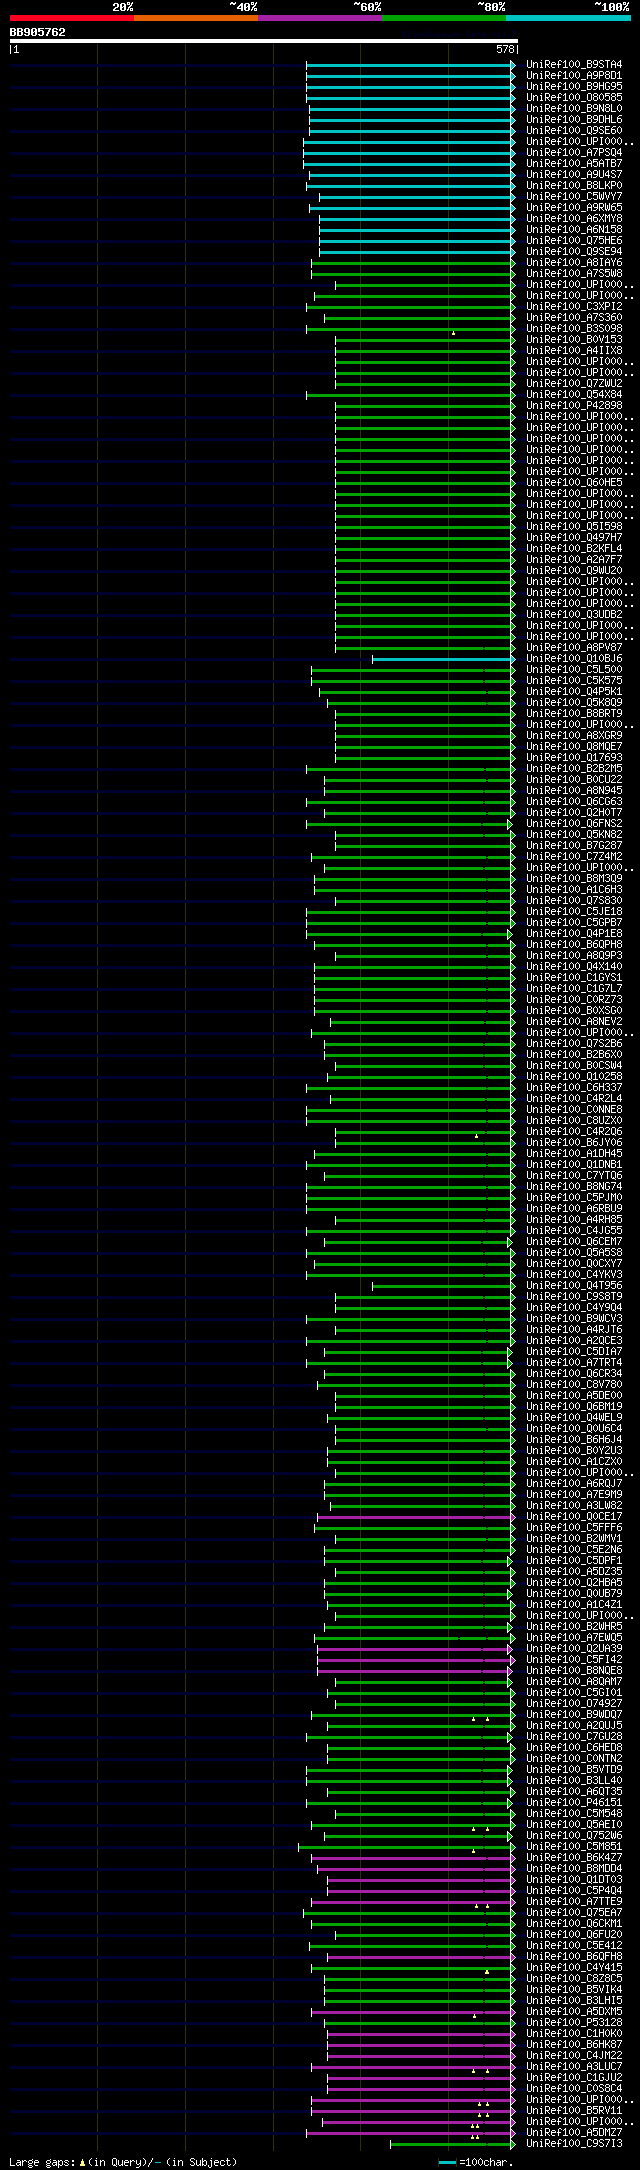Click the UniRef100_Q10BJ6 entry

coord(574,659)
